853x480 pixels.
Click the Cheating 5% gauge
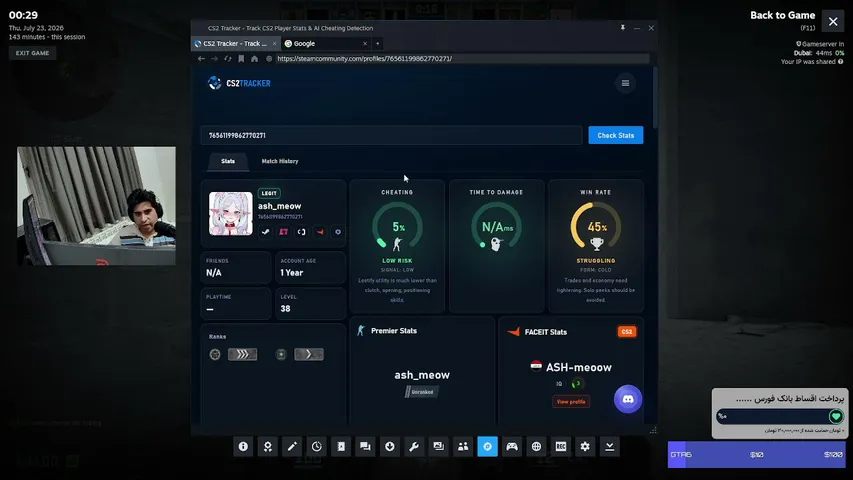[397, 227]
